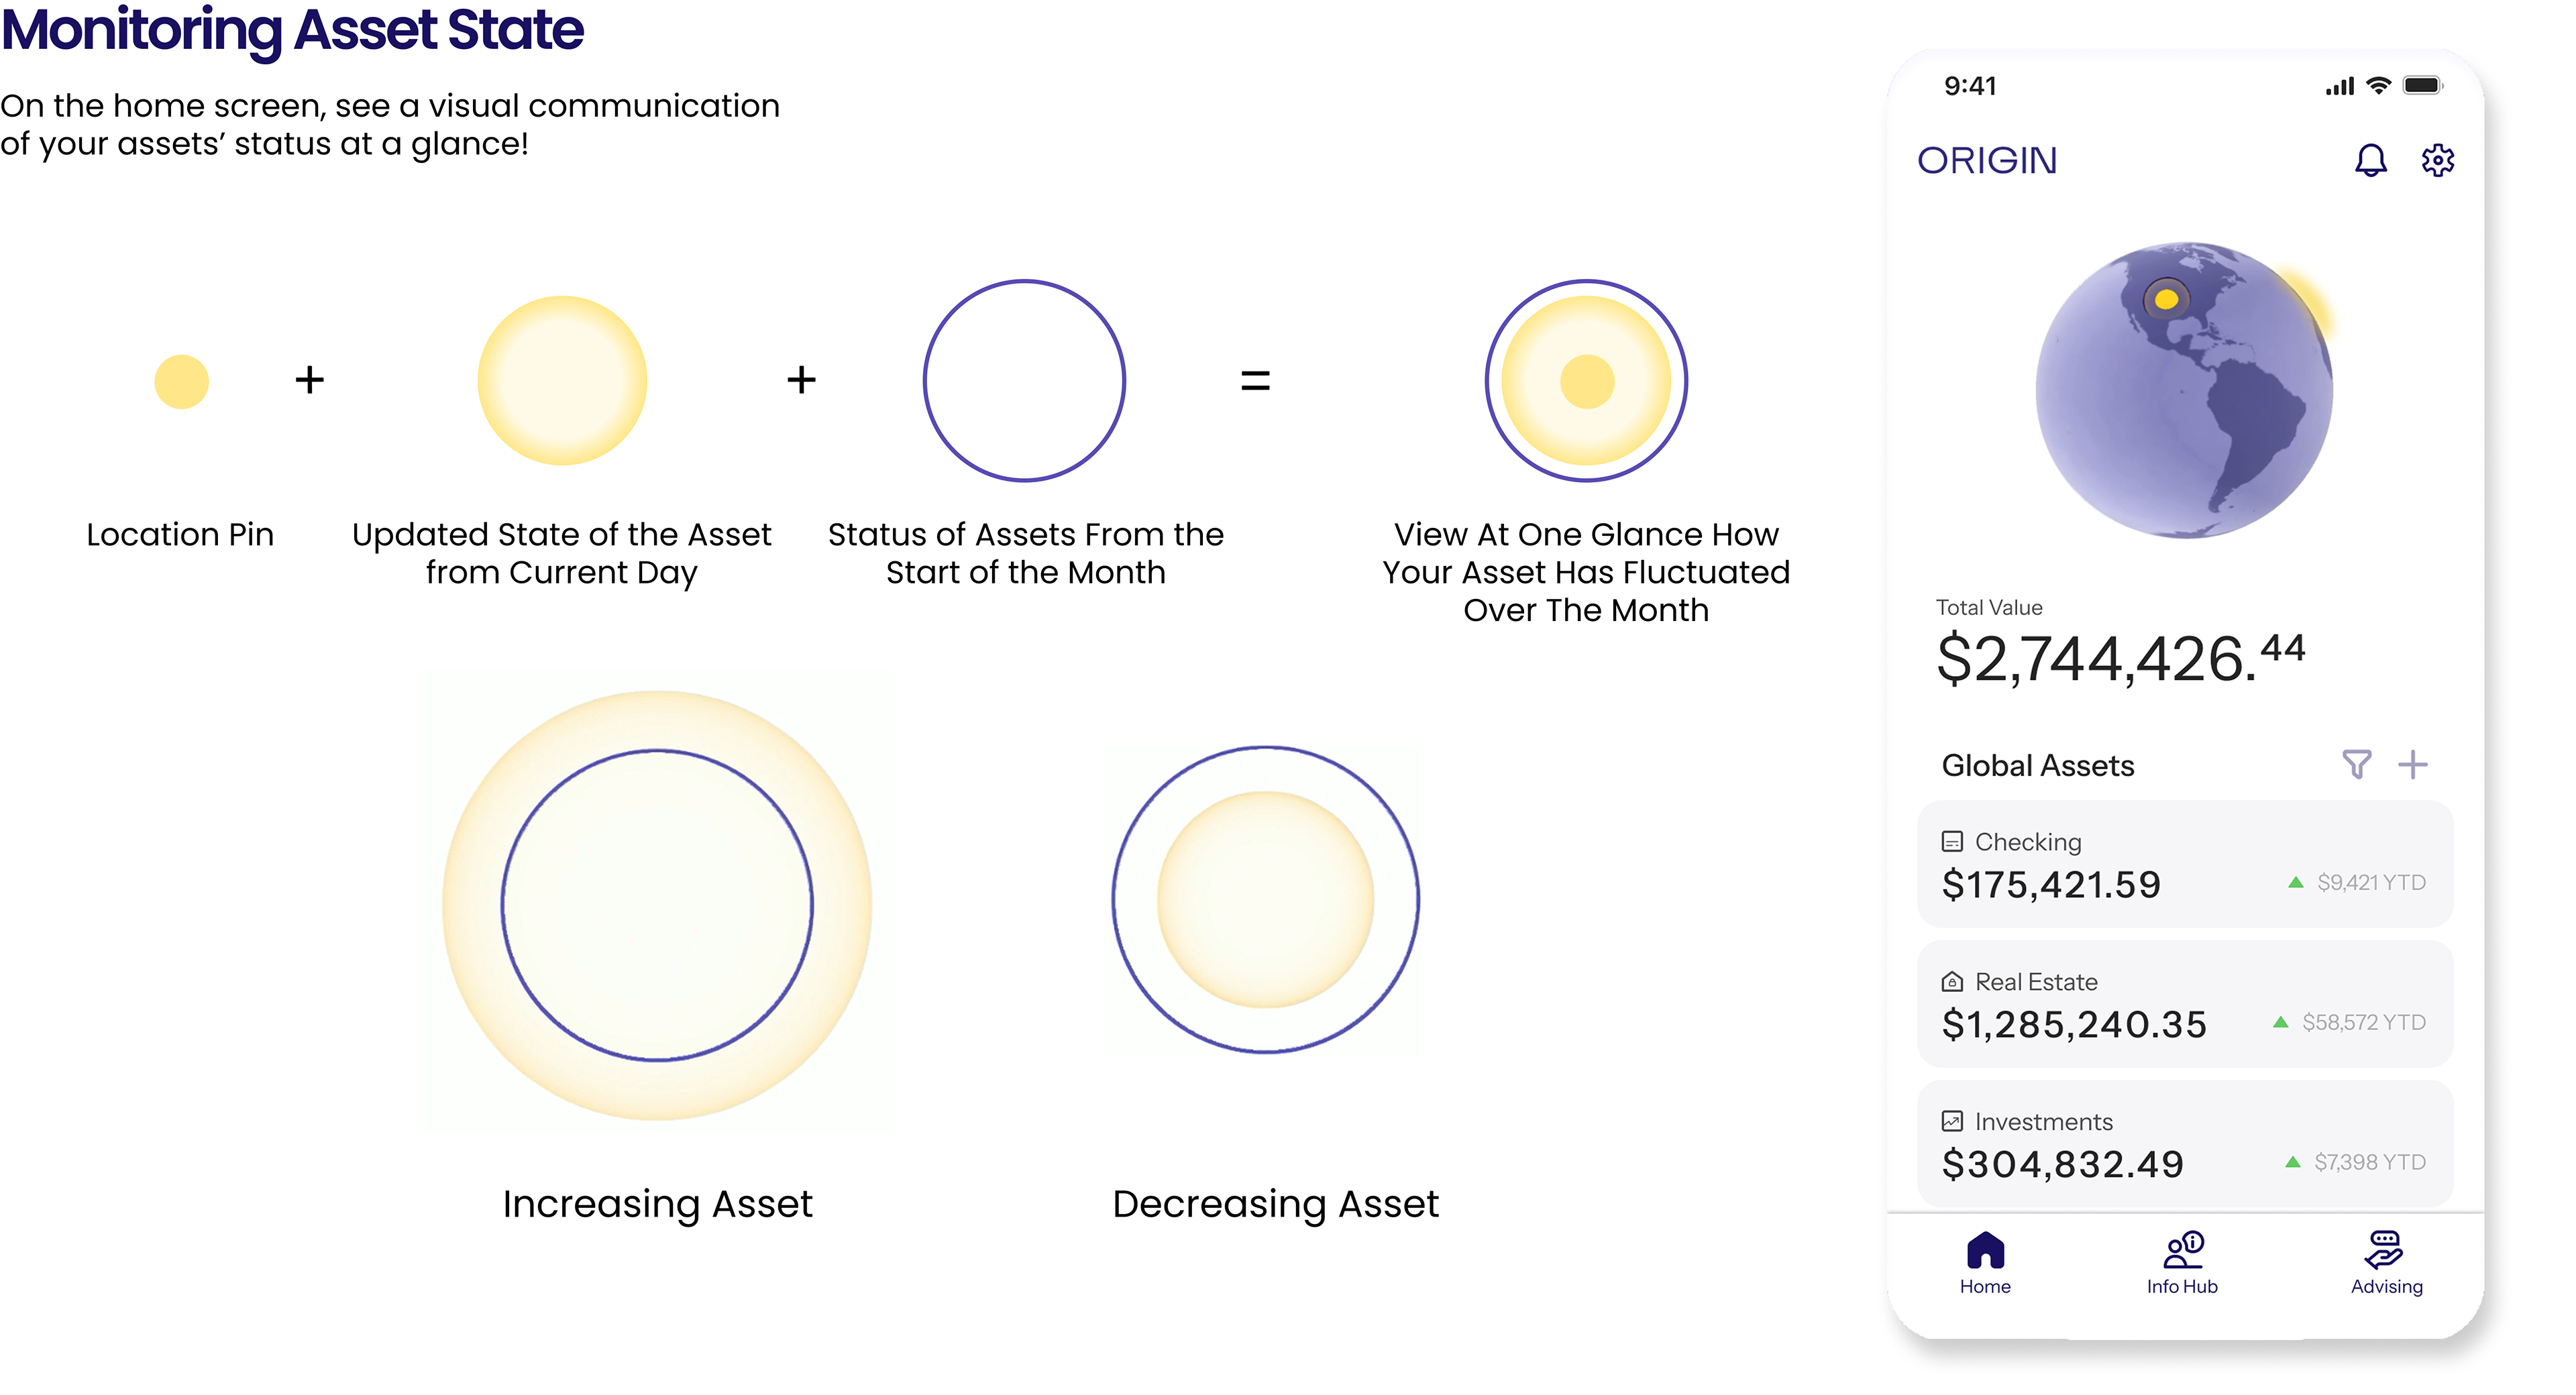Open the Real Estate $1,285,240.35 card
The height and width of the screenshot is (1395, 2576).
(2184, 1004)
